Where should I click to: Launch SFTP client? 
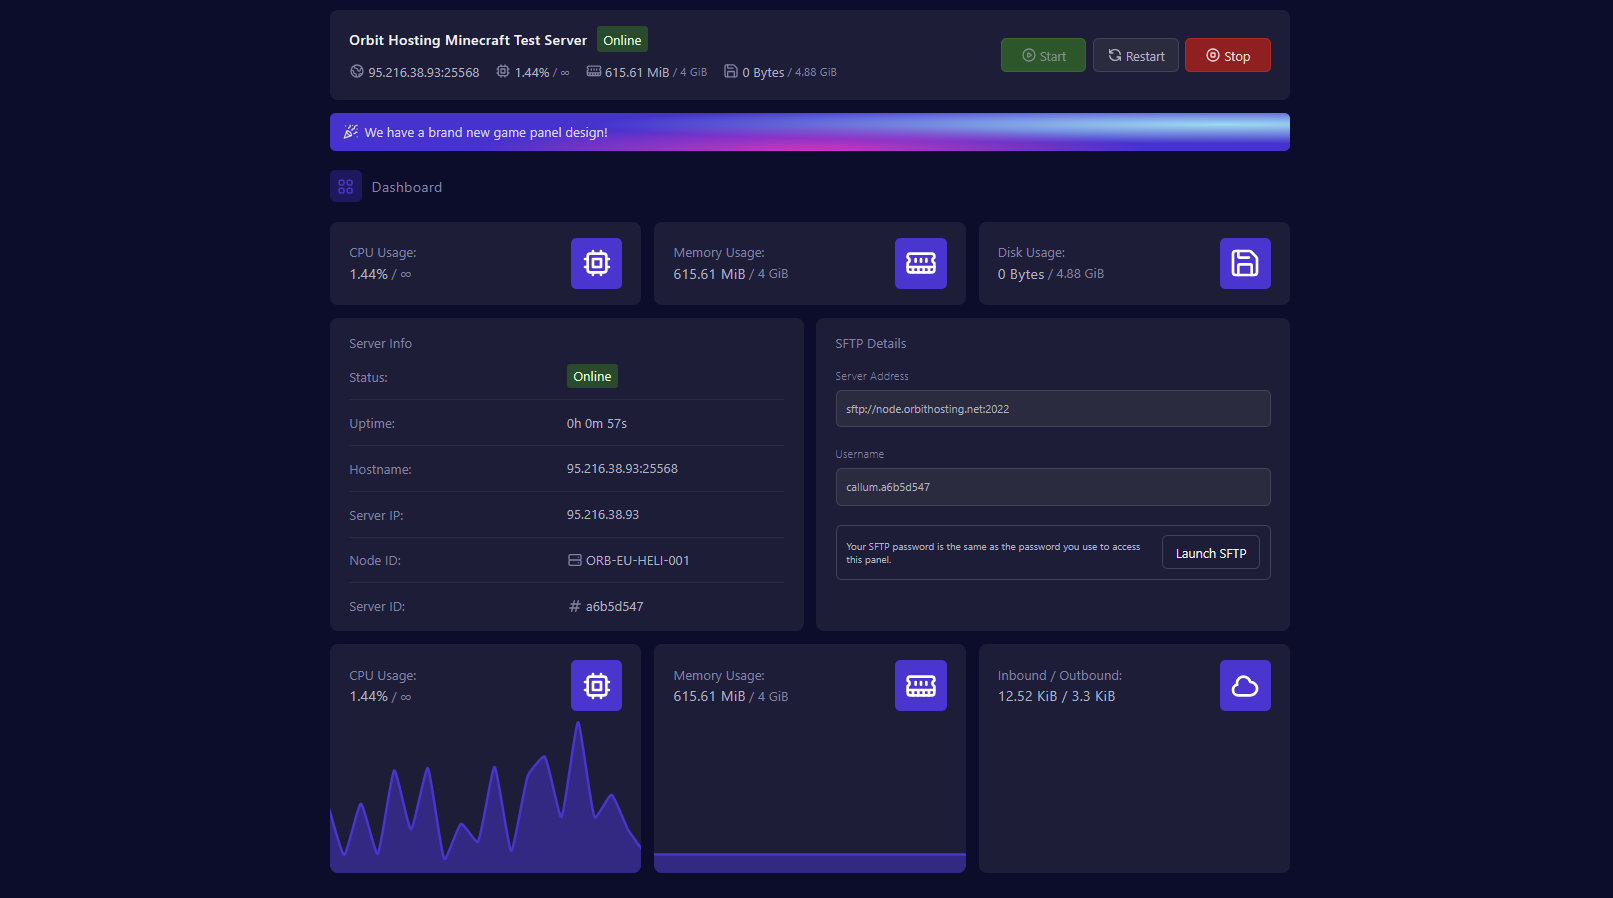point(1210,553)
